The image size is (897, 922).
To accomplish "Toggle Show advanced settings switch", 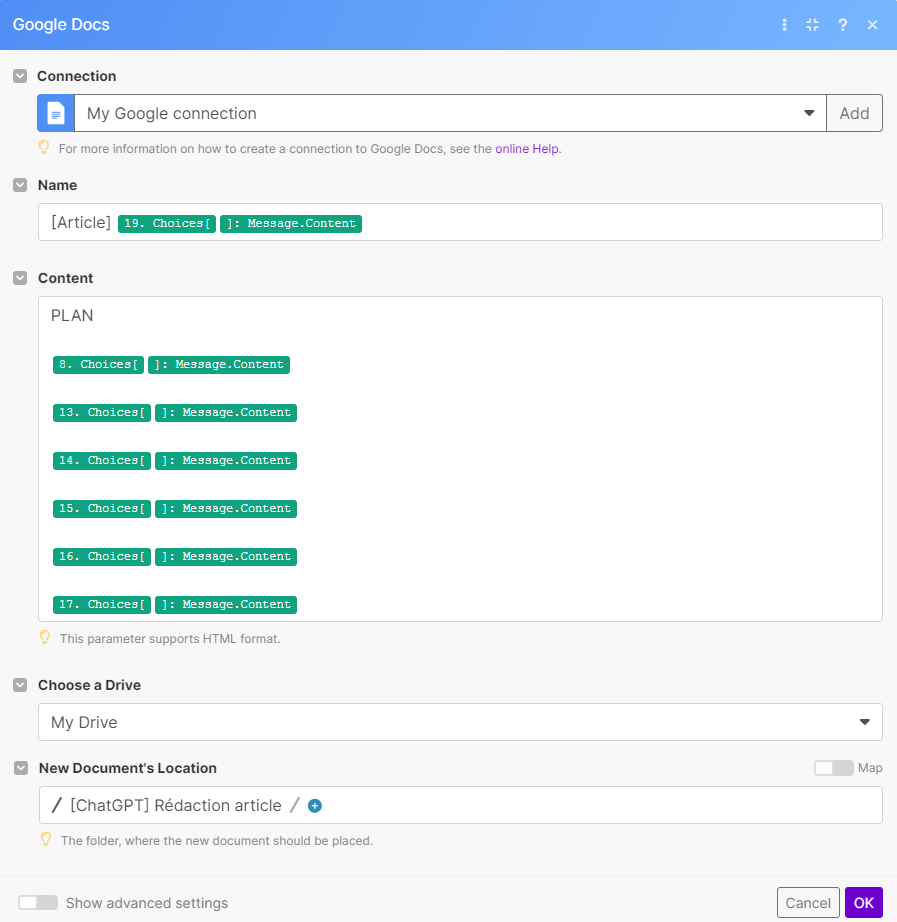I will [38, 903].
